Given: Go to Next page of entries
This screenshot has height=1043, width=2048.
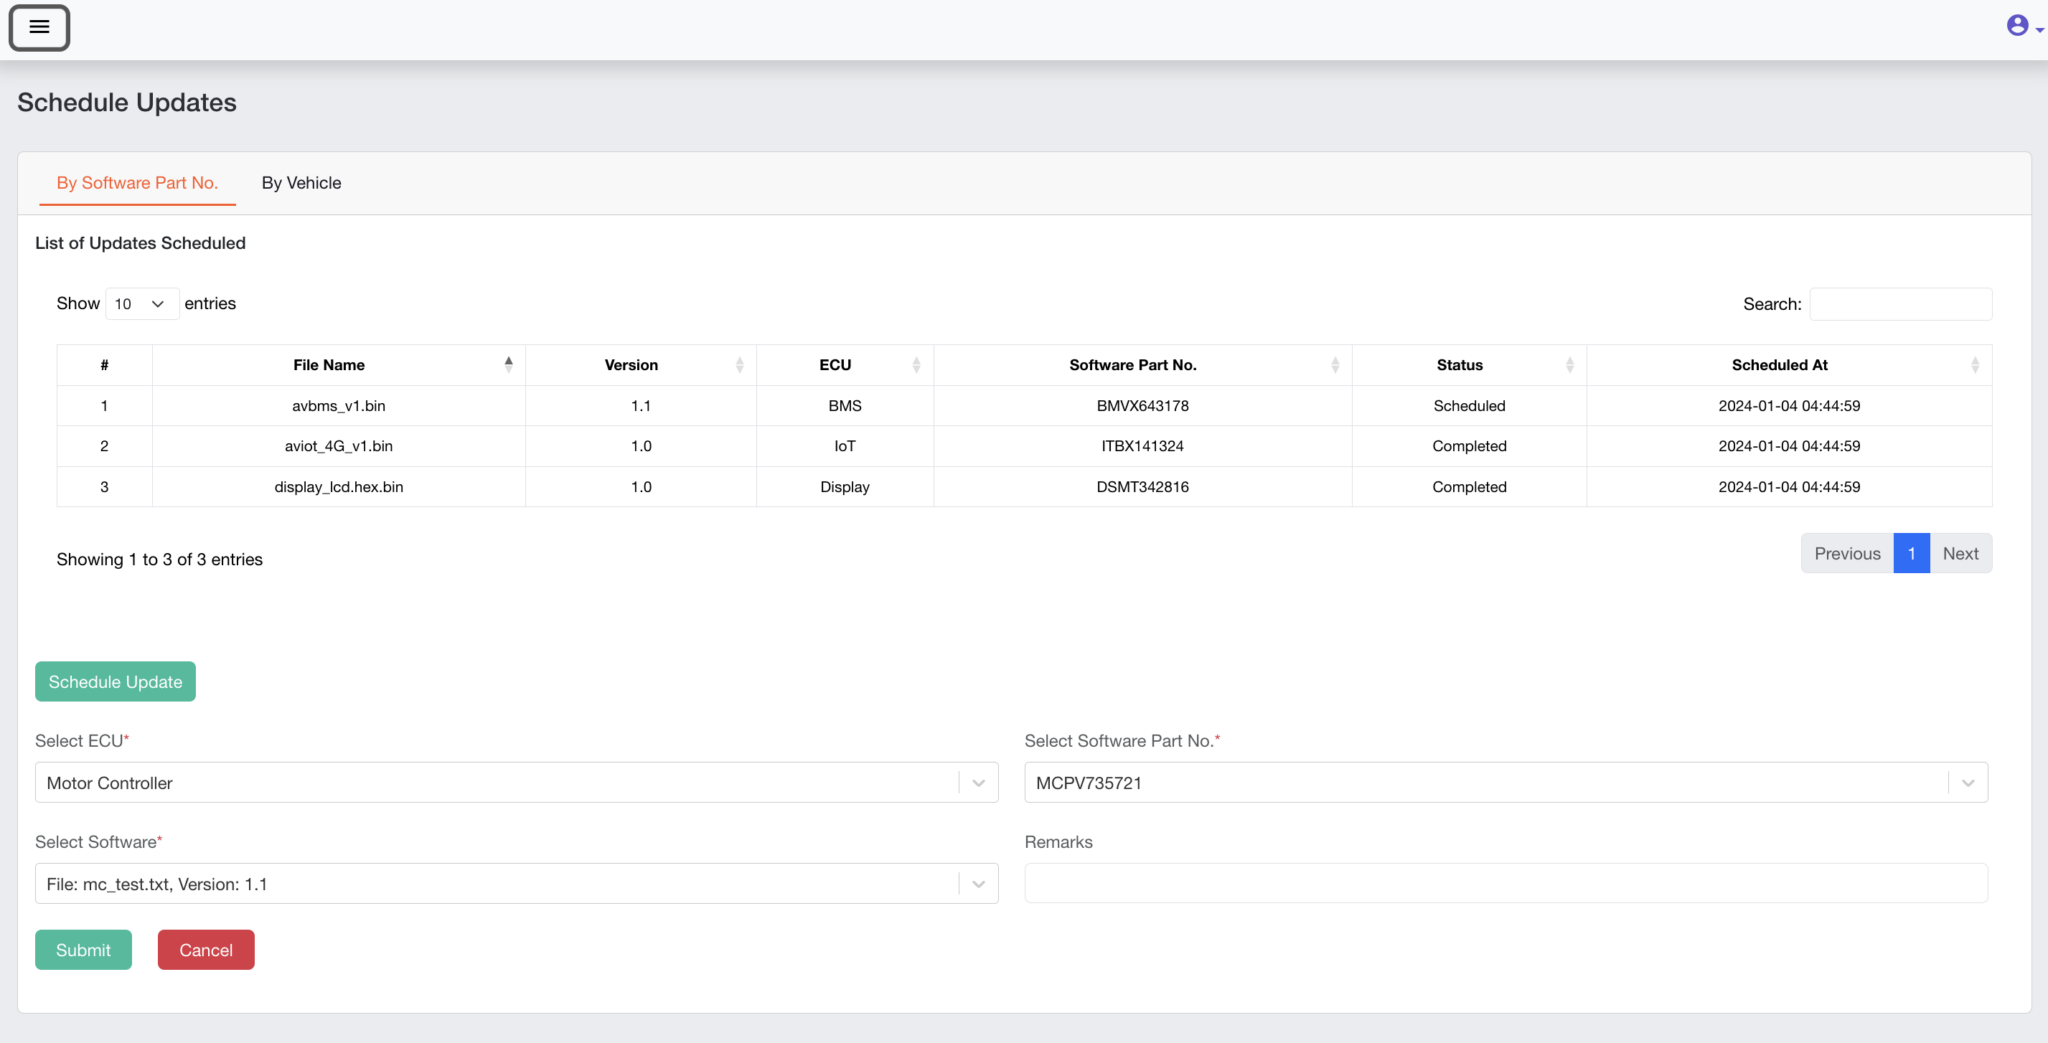Looking at the screenshot, I should click(x=1960, y=554).
